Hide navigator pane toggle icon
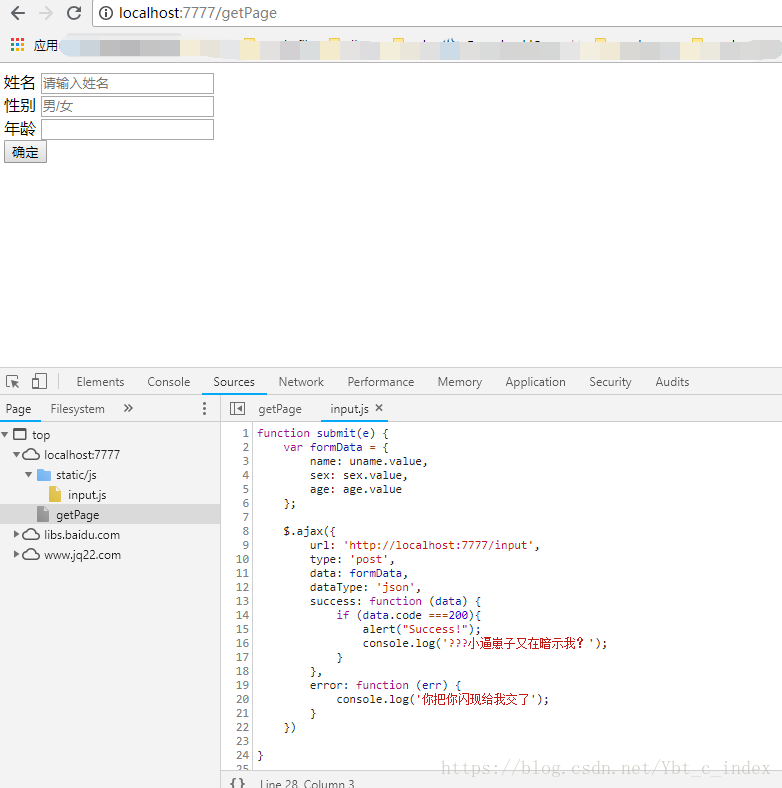Image resolution: width=782 pixels, height=788 pixels. point(237,409)
